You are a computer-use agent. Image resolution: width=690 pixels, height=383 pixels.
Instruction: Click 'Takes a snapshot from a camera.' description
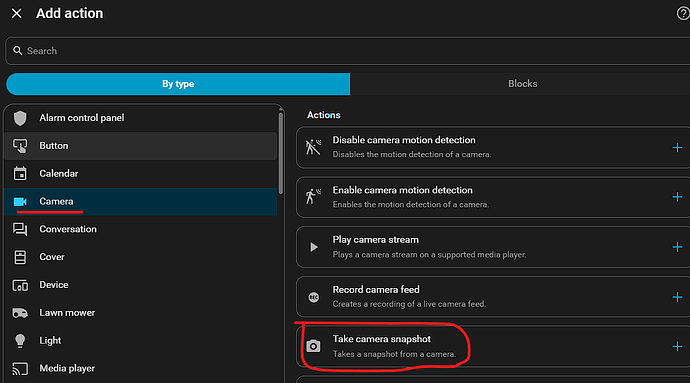pyautogui.click(x=394, y=354)
